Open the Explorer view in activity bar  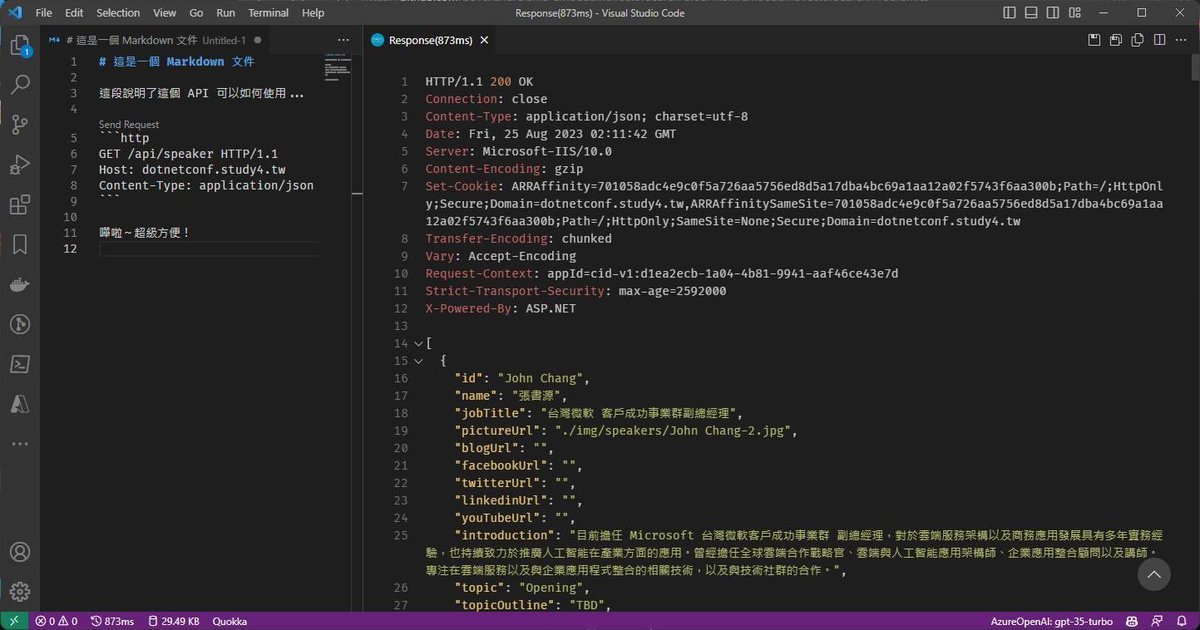(19, 46)
